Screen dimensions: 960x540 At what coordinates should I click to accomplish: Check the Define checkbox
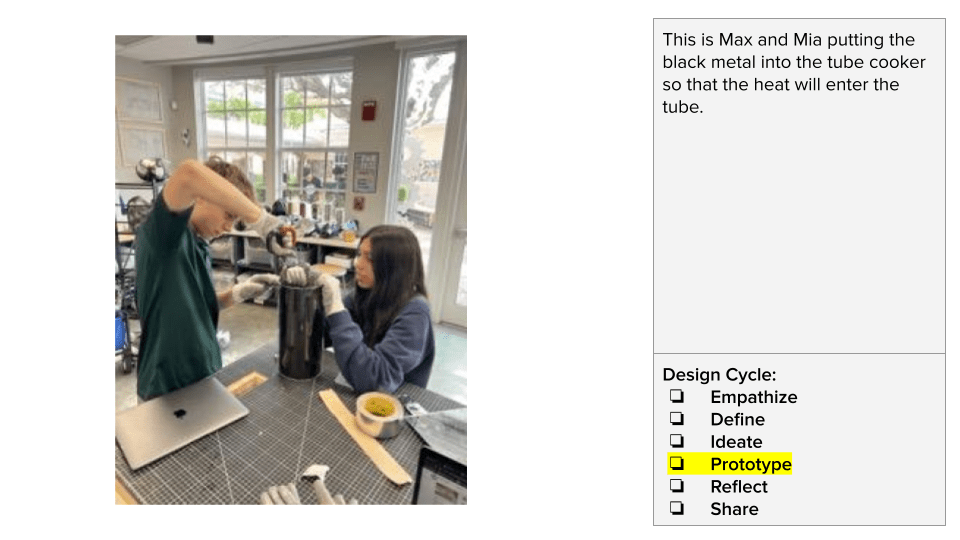click(677, 419)
